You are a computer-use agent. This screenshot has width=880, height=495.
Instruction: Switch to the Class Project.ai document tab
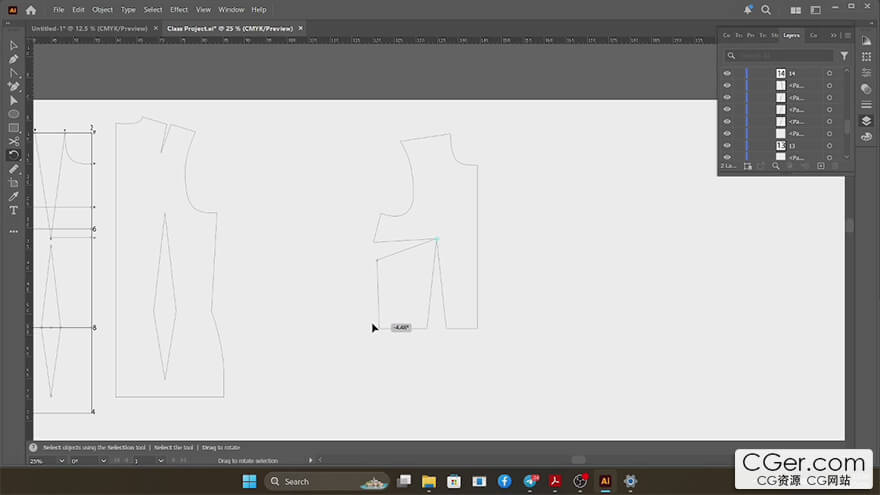pos(230,28)
